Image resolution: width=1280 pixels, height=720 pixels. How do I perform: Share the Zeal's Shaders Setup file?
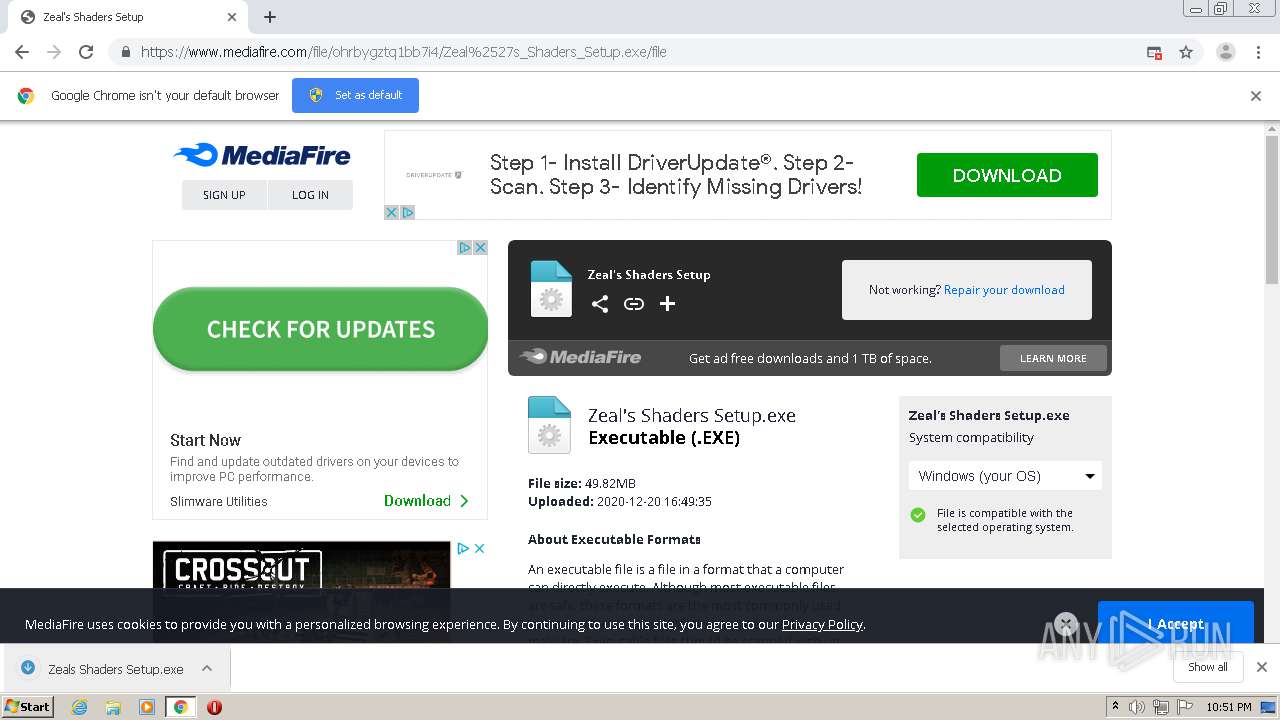[x=600, y=304]
